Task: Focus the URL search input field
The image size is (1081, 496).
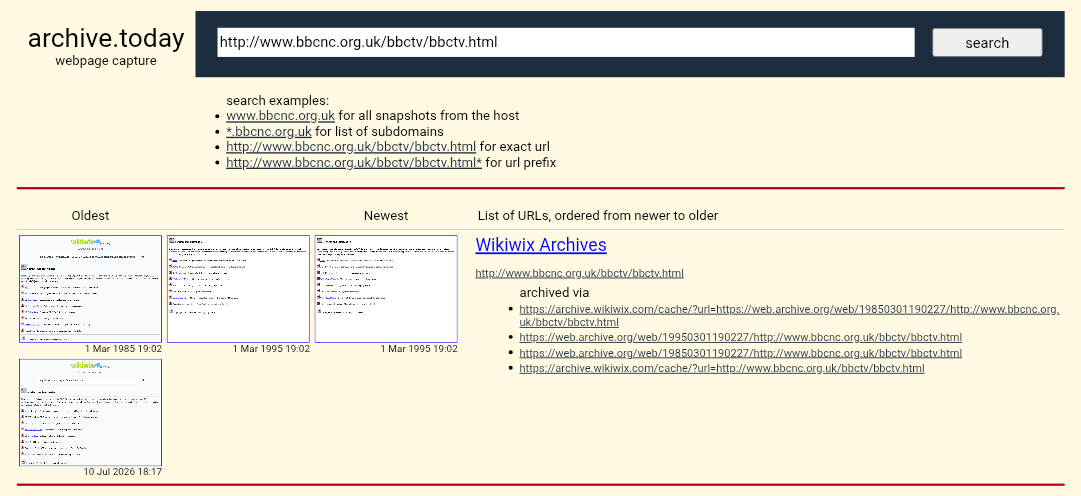Action: 566,42
